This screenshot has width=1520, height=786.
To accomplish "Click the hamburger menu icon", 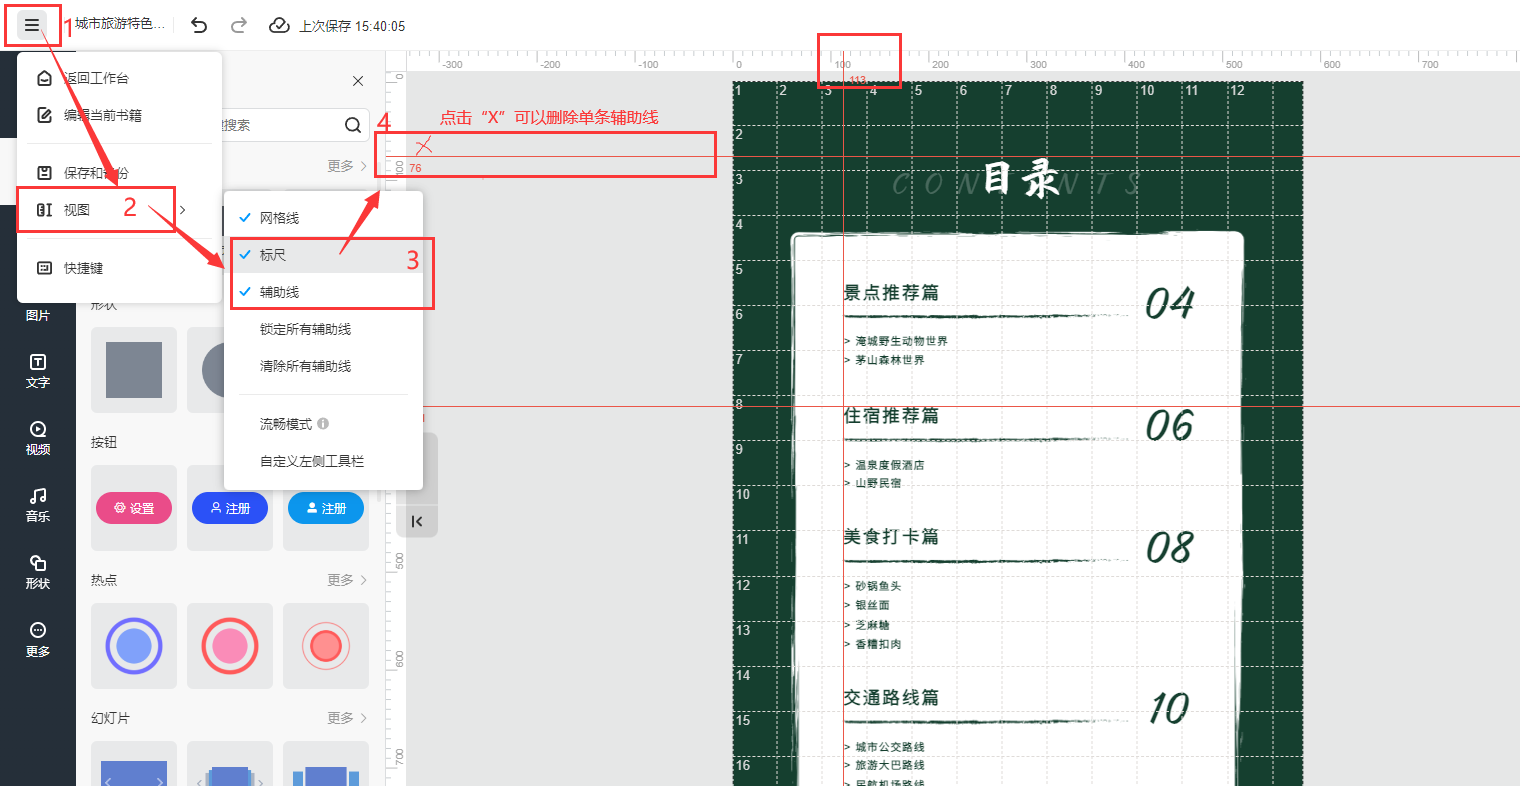I will click(32, 25).
